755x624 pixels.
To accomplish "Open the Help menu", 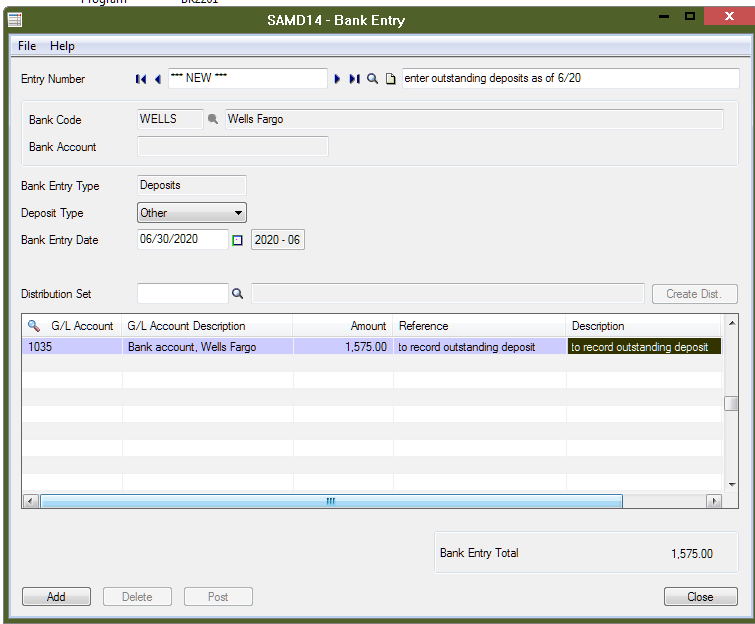I will click(x=62, y=46).
